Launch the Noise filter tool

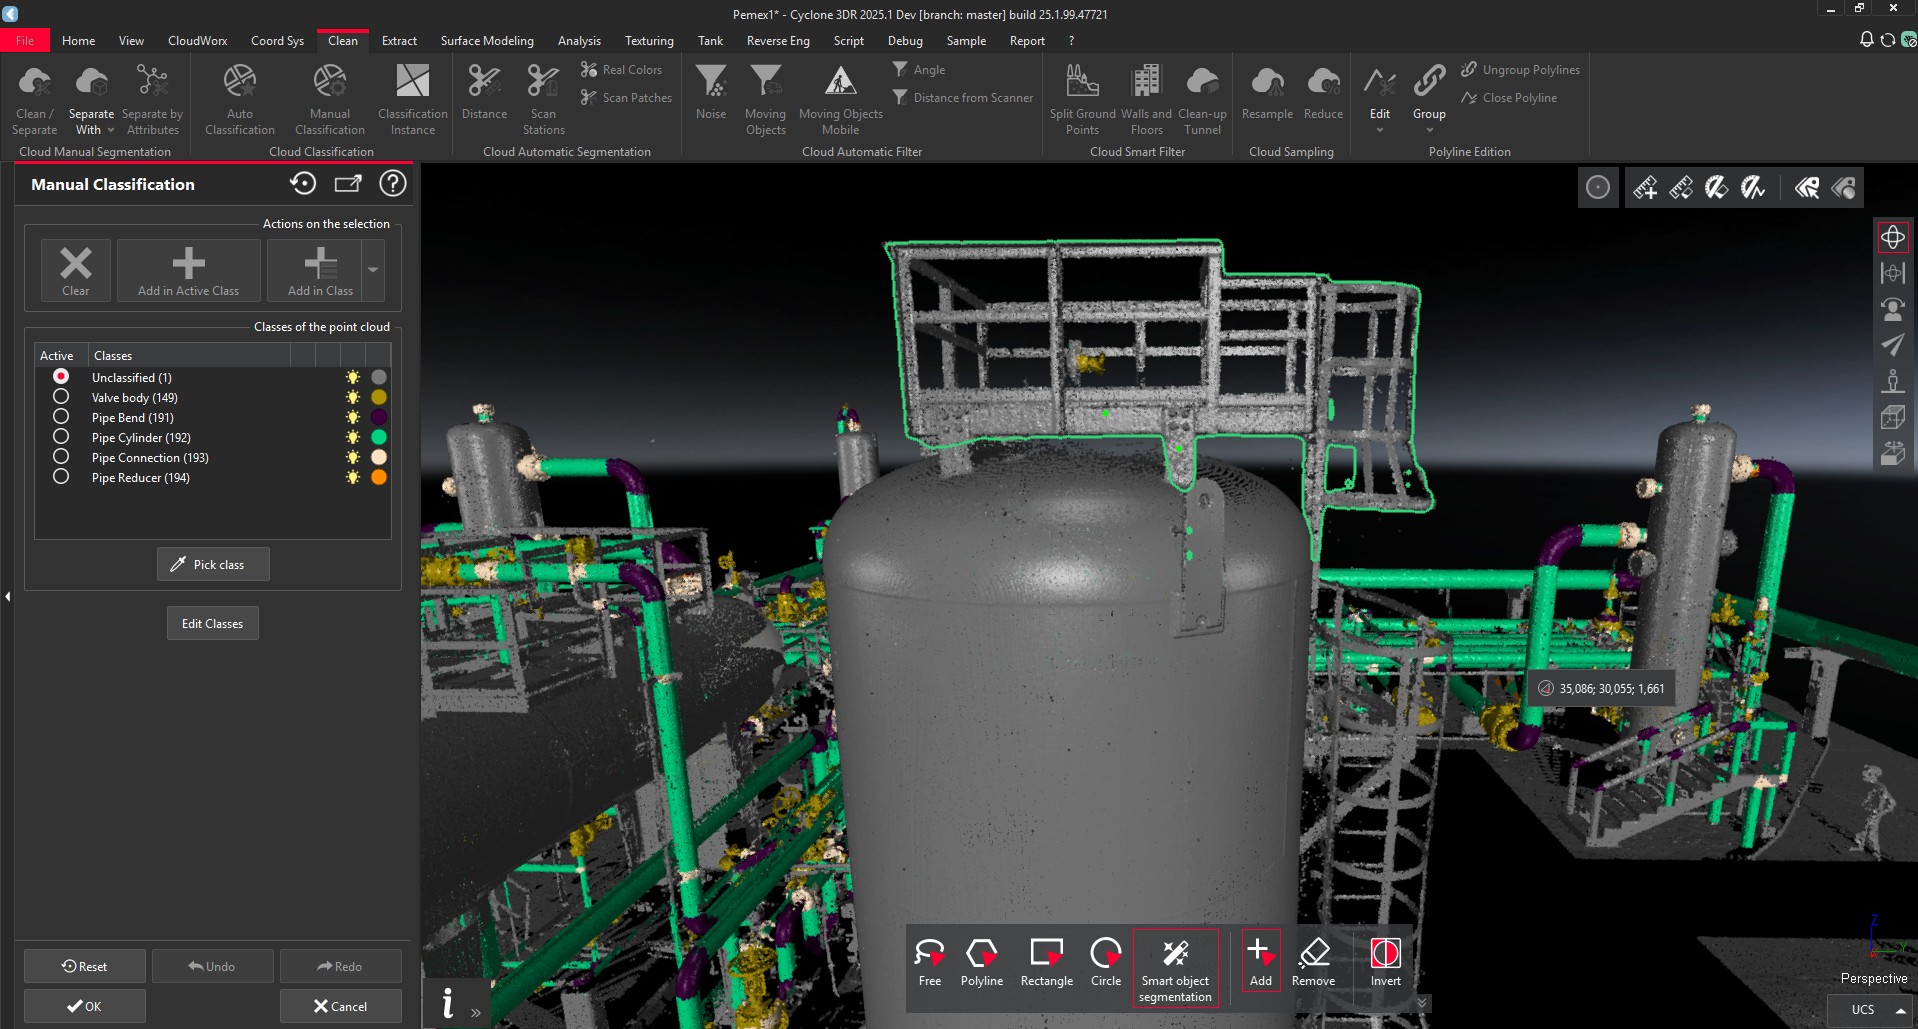pos(710,96)
